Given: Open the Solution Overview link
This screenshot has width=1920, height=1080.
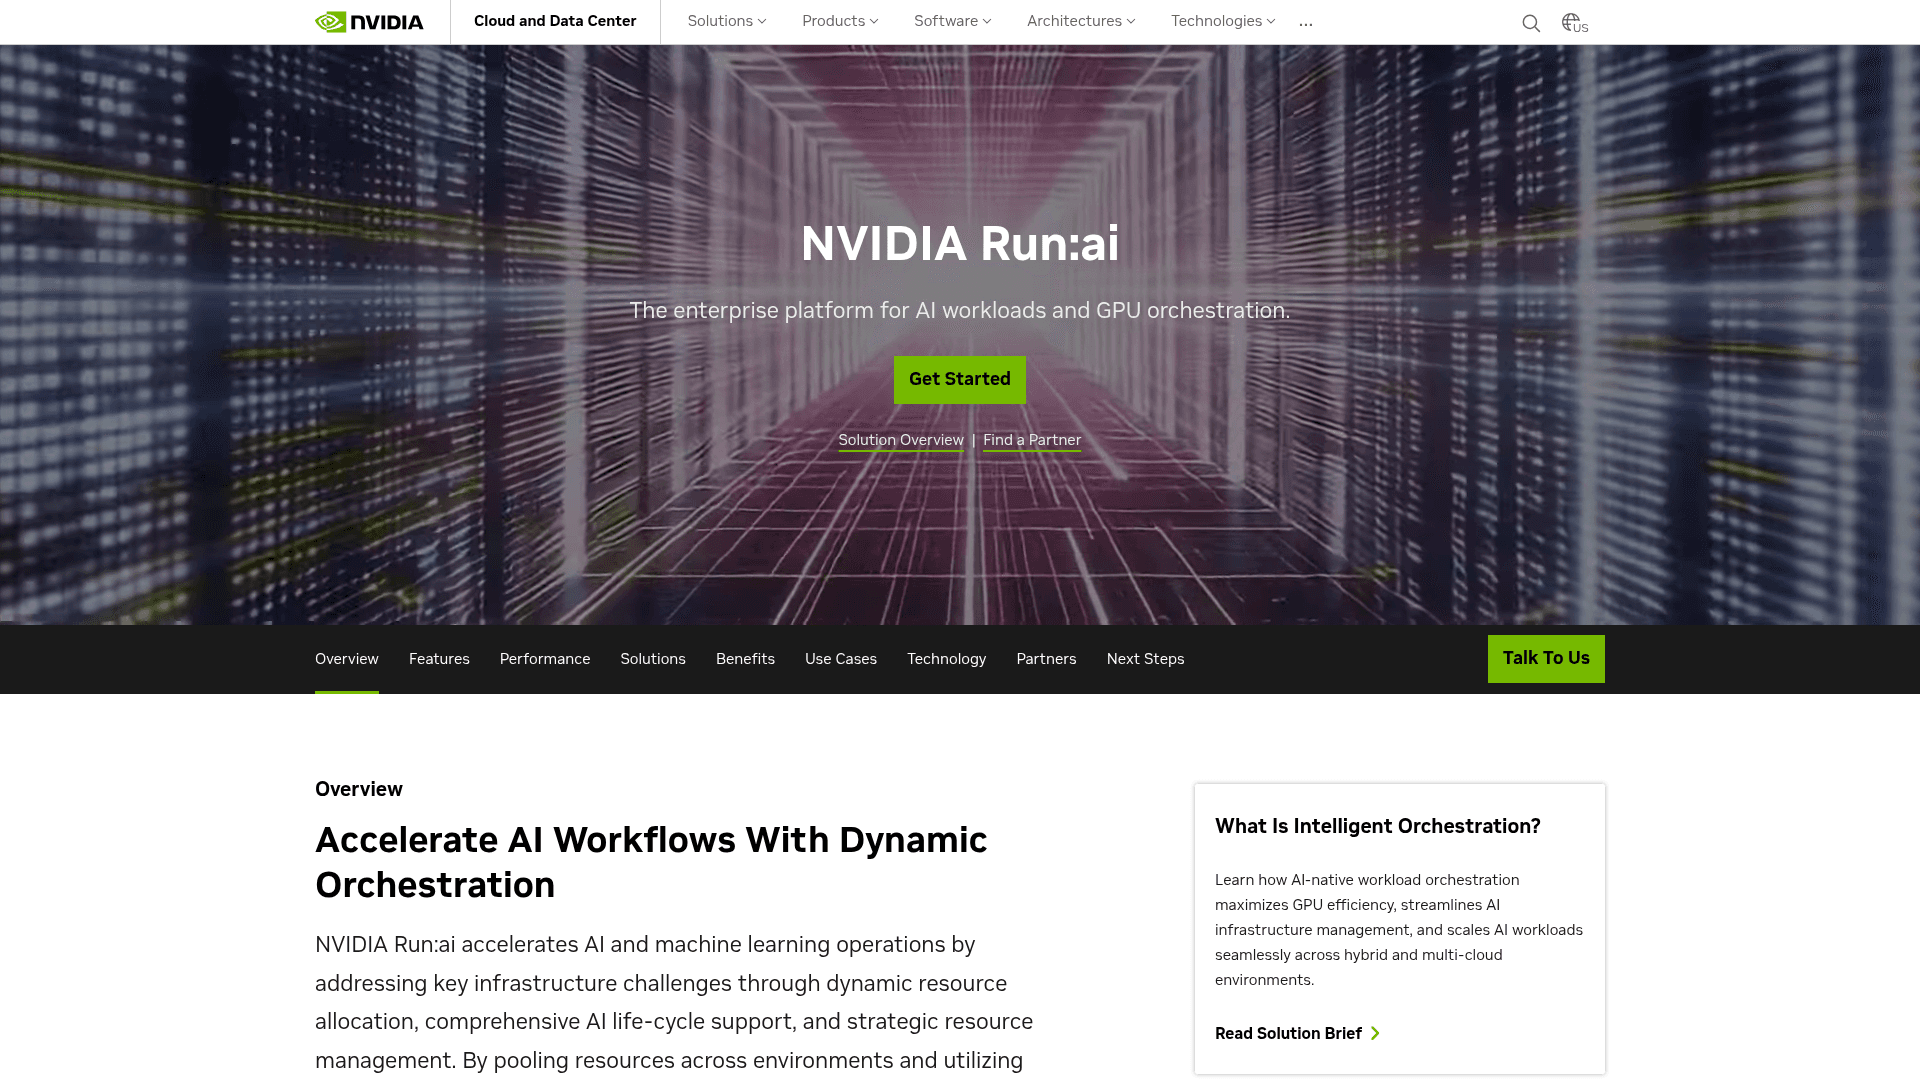Looking at the screenshot, I should [x=901, y=440].
